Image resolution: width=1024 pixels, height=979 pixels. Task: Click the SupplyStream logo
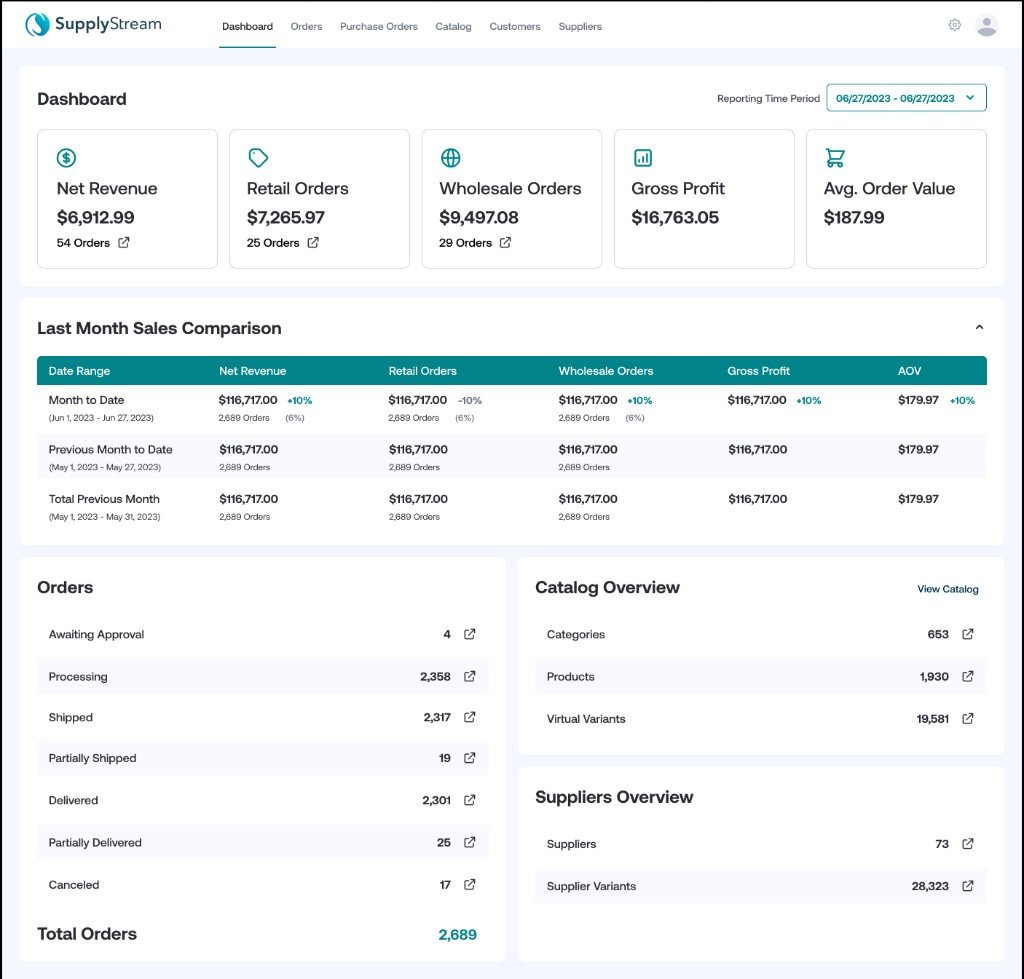[x=93, y=25]
